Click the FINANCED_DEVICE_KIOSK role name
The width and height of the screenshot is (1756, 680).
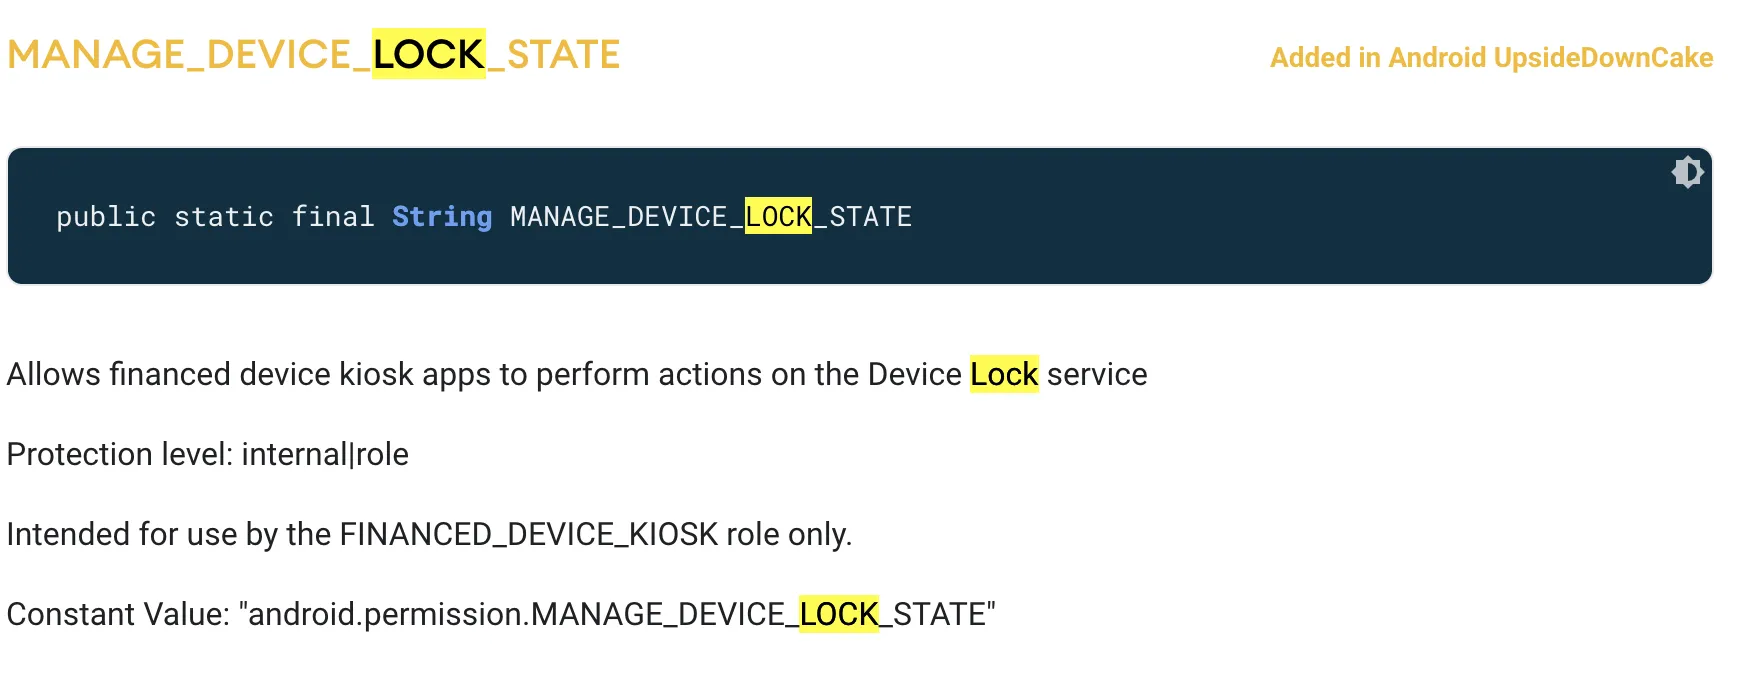[x=529, y=534]
